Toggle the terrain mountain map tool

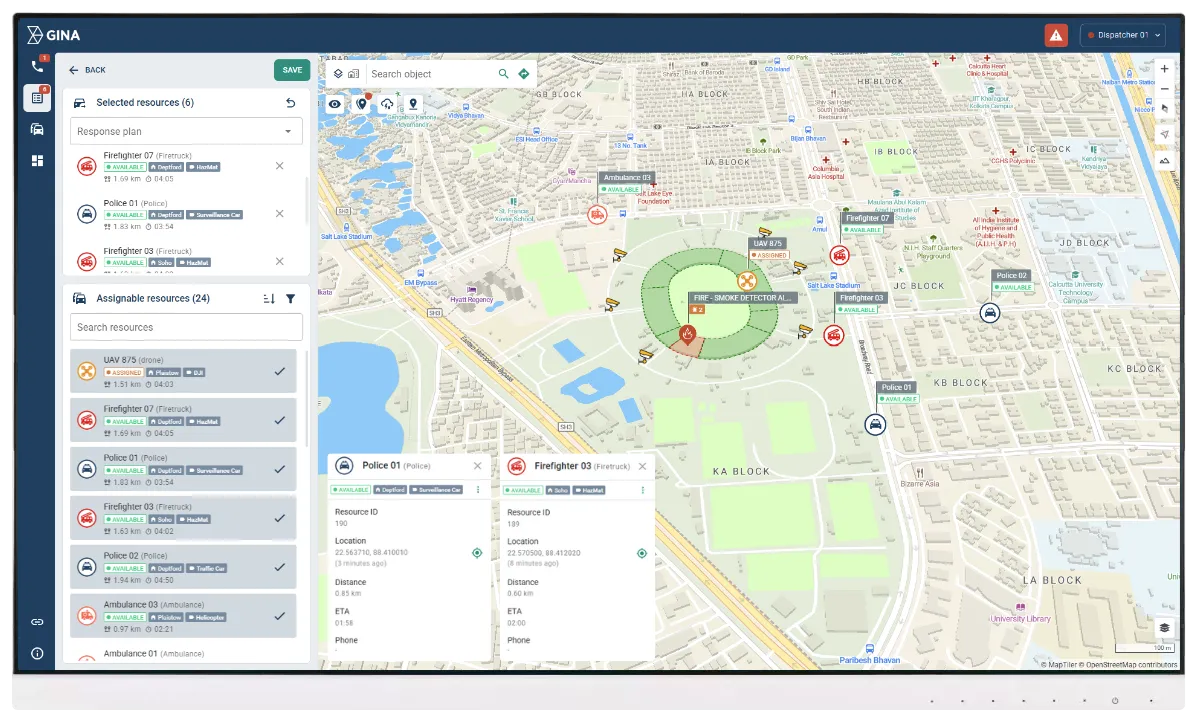(x=1164, y=160)
